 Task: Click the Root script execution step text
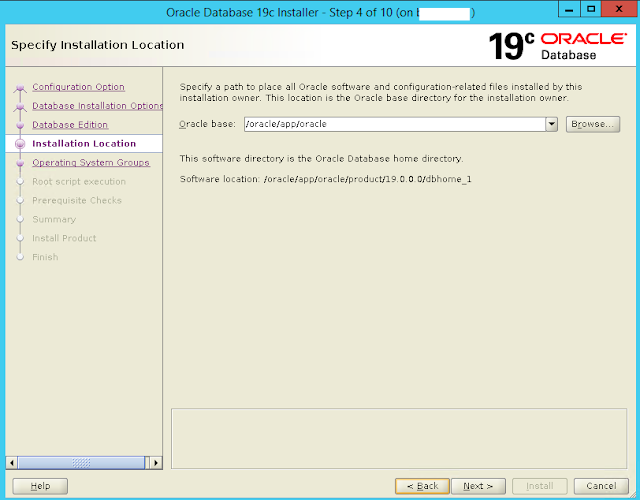[x=79, y=182]
